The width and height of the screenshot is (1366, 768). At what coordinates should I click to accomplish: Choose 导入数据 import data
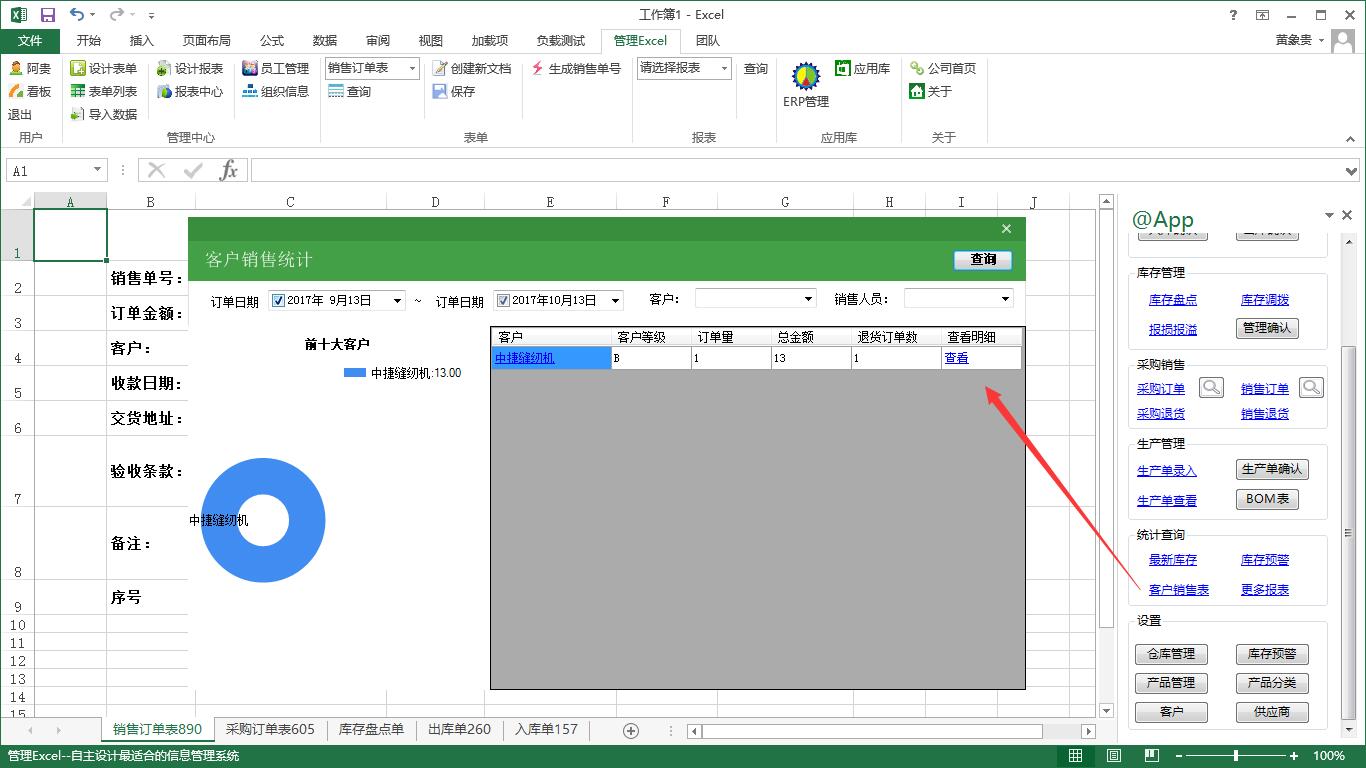click(104, 114)
